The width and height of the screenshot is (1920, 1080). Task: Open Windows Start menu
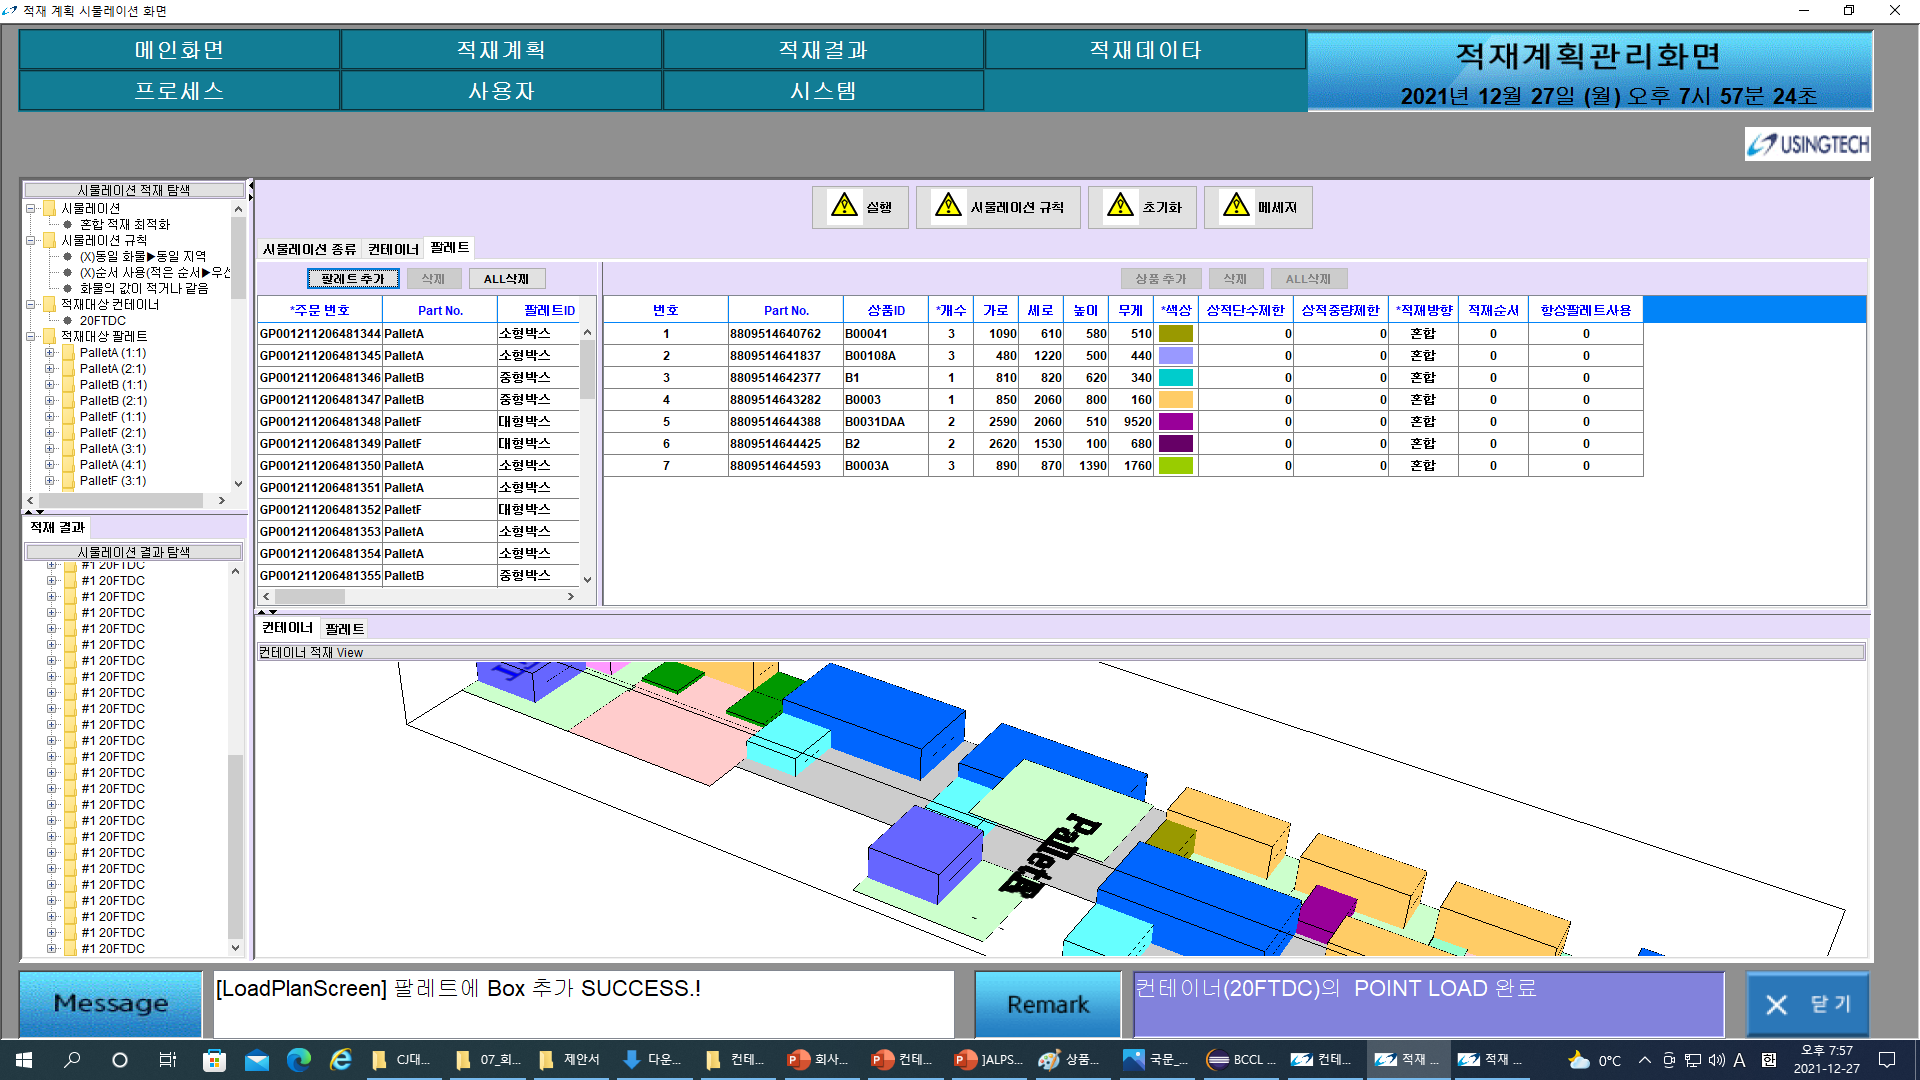24,1060
